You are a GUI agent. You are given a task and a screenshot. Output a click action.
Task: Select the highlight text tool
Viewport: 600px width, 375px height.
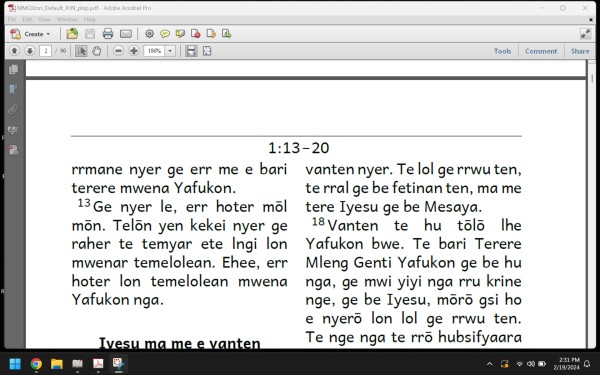point(180,34)
